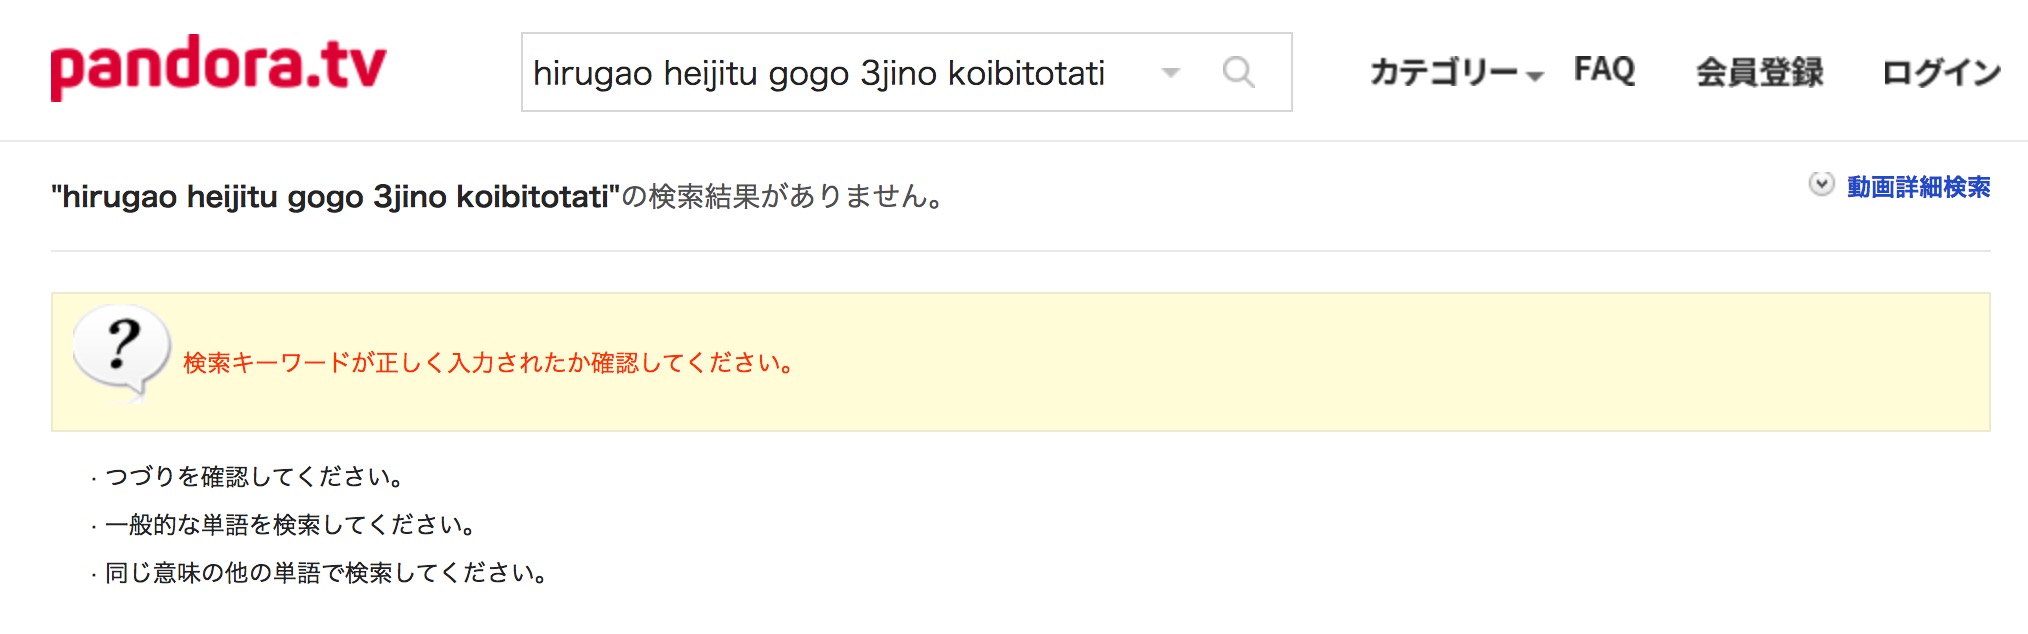This screenshot has width=2028, height=634.
Task: Click the 一般的な単語を検索してください hint
Action: point(290,525)
